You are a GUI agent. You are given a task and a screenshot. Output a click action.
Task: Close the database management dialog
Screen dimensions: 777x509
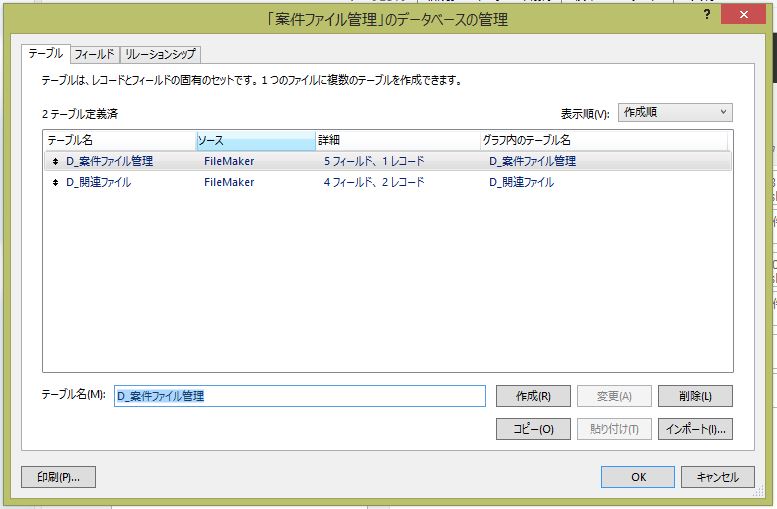[x=744, y=15]
